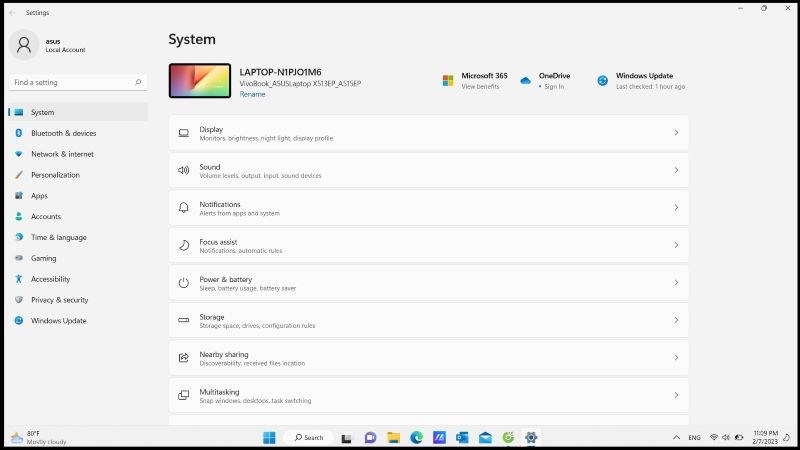The width and height of the screenshot is (800, 450).
Task: Click the Privacy & security shield icon
Action: 19,300
